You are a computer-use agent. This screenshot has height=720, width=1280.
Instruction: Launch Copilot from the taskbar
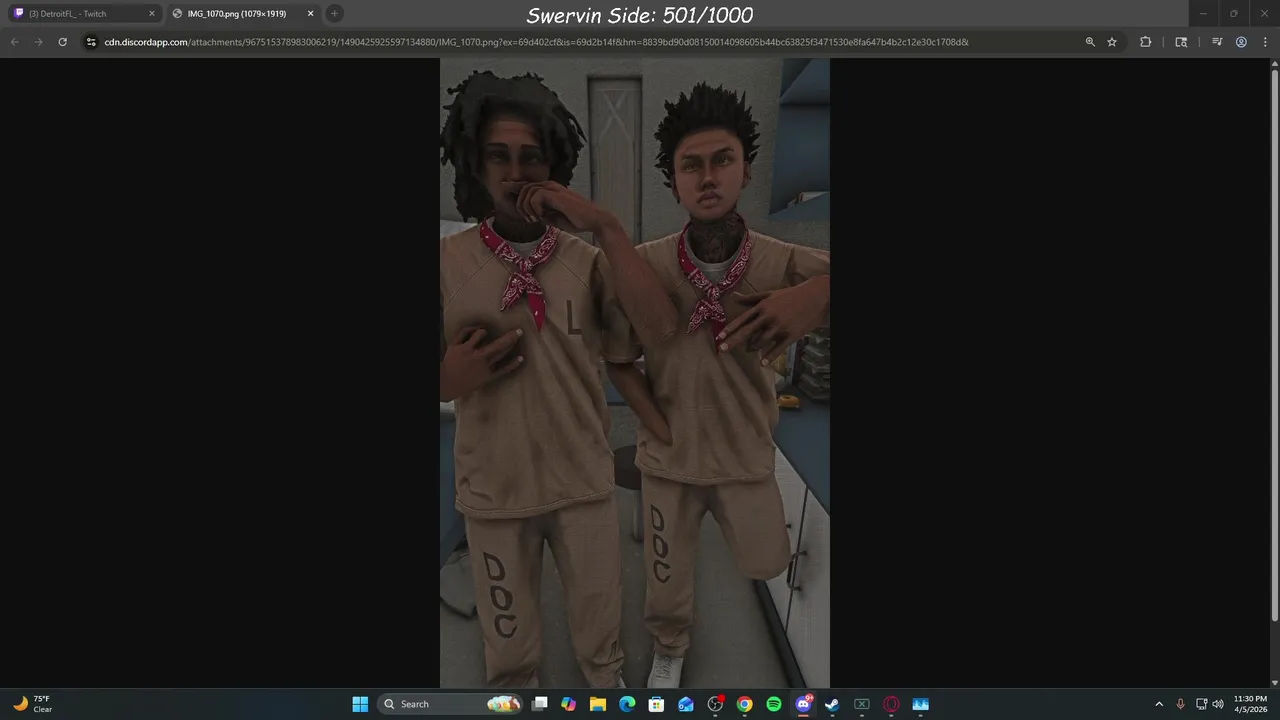pos(569,704)
